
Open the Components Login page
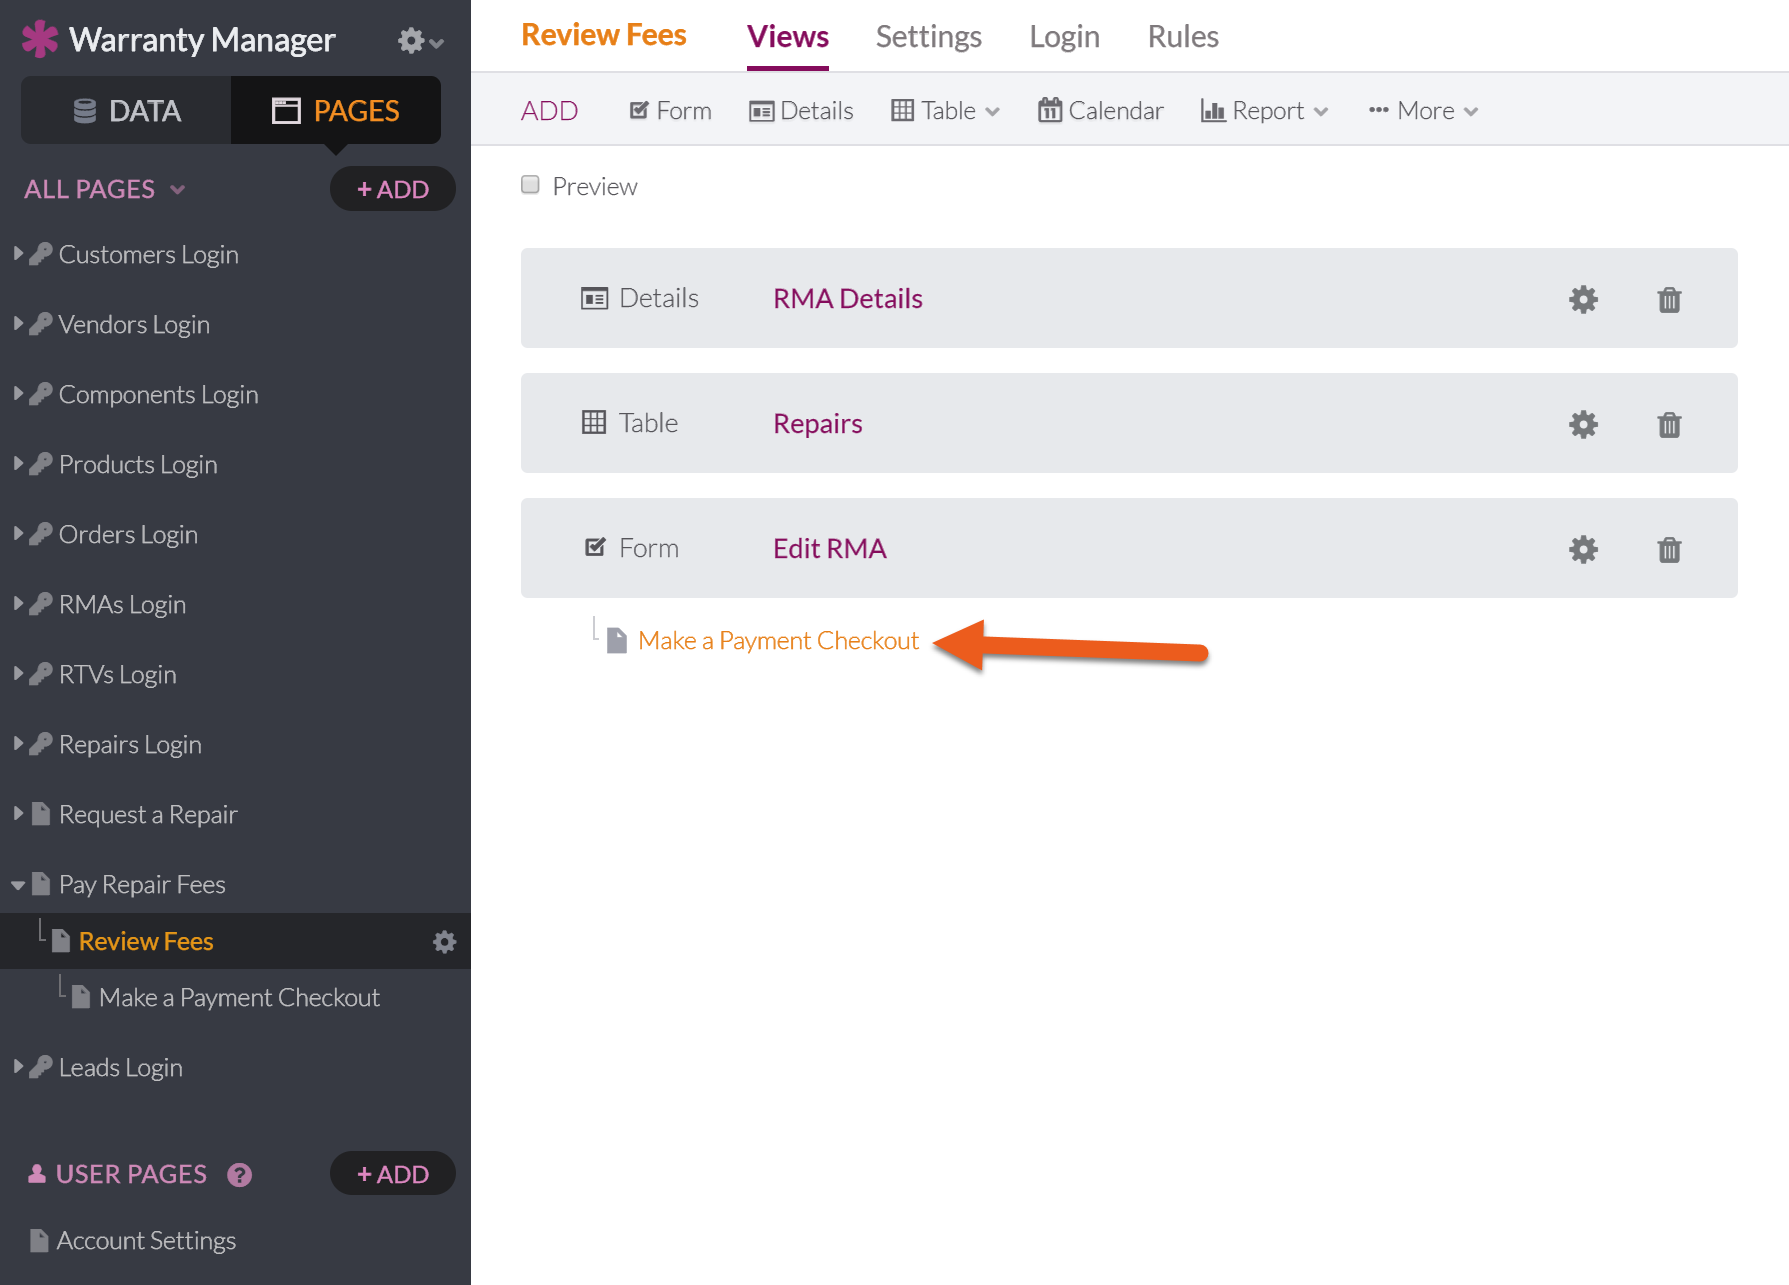pos(158,395)
